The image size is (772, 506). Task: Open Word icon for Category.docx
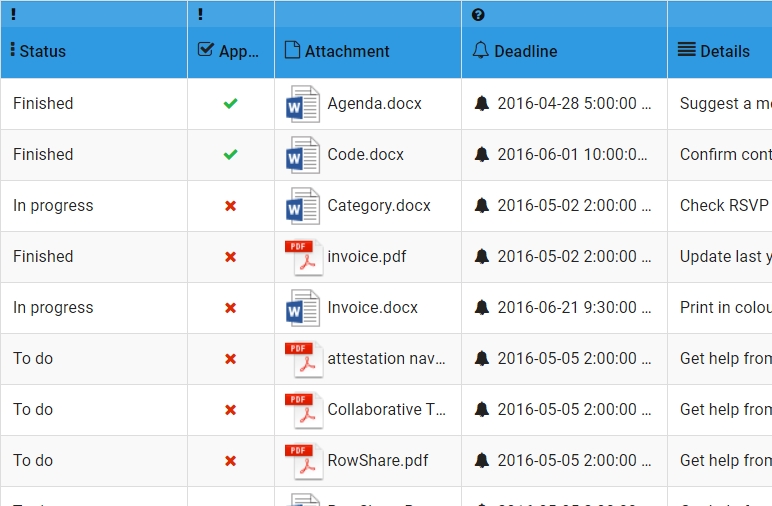pyautogui.click(x=303, y=206)
